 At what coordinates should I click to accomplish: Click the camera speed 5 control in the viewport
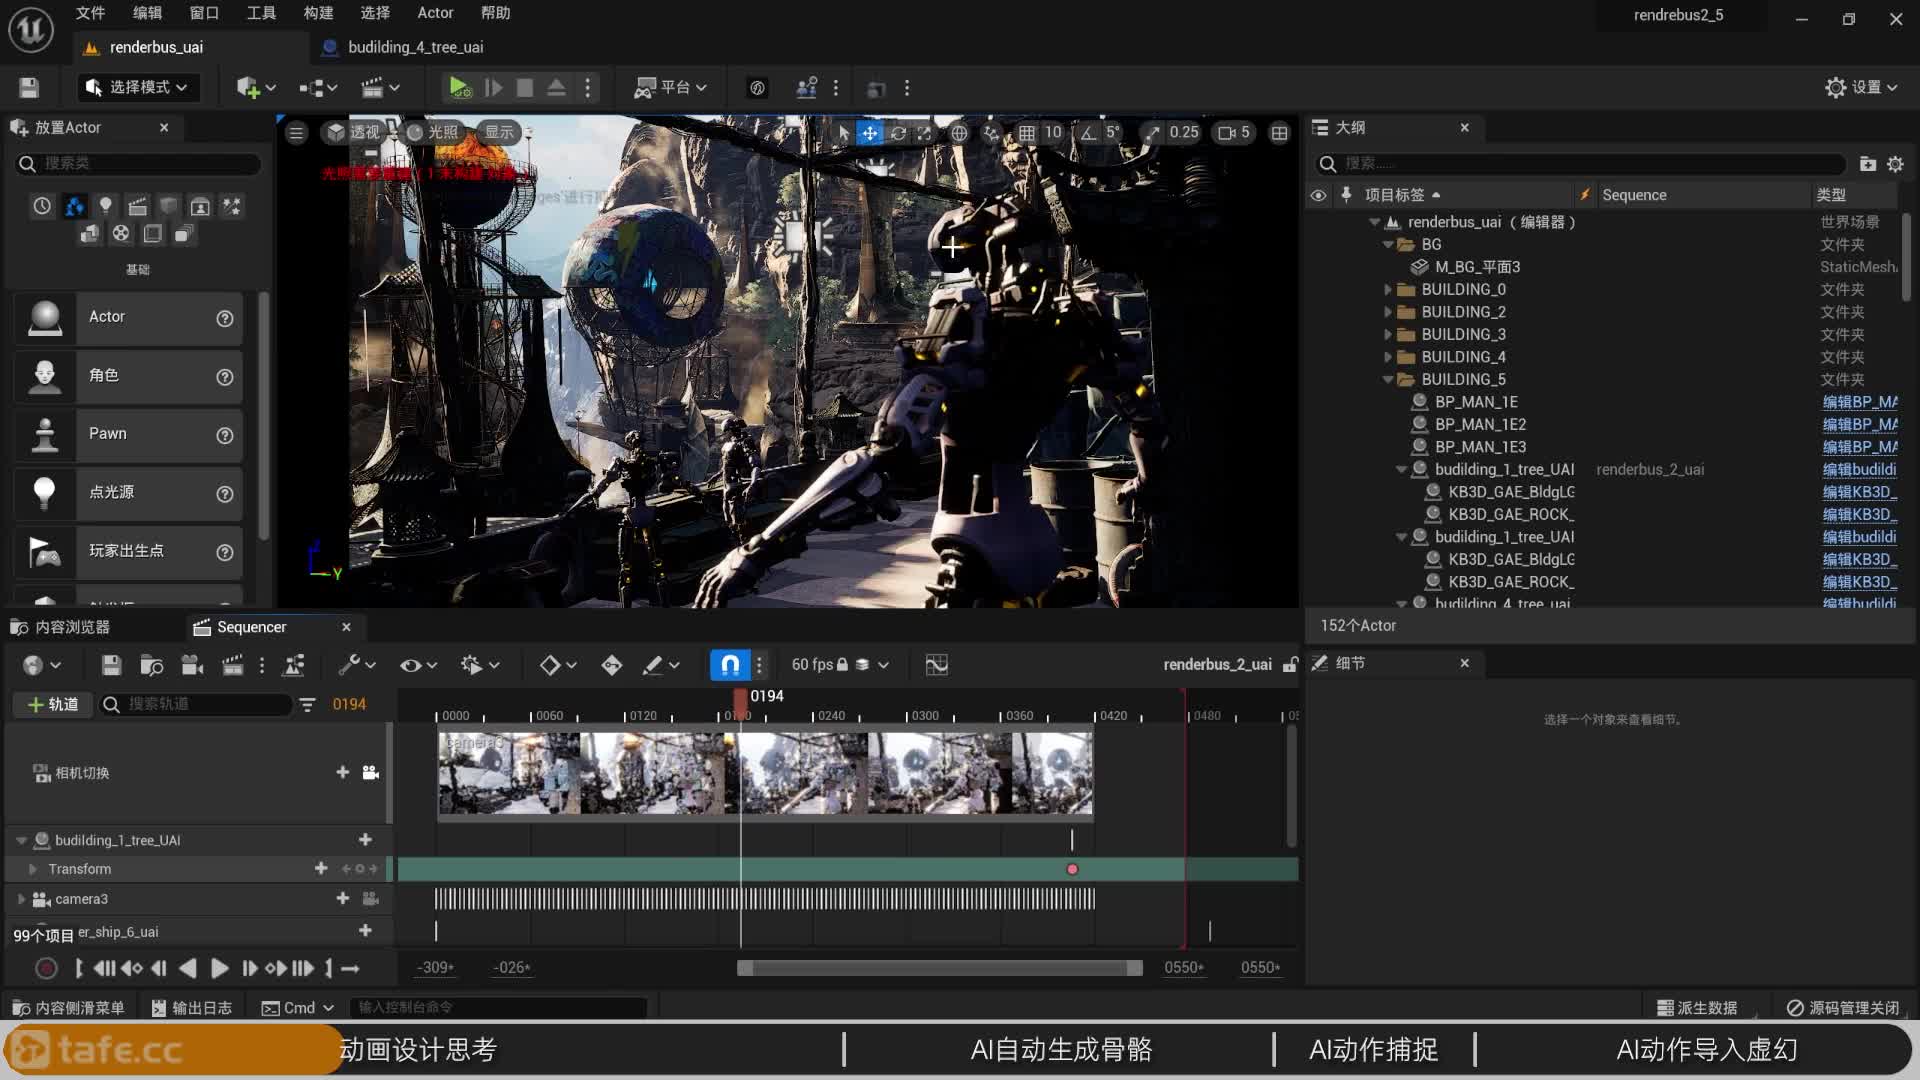click(1234, 132)
